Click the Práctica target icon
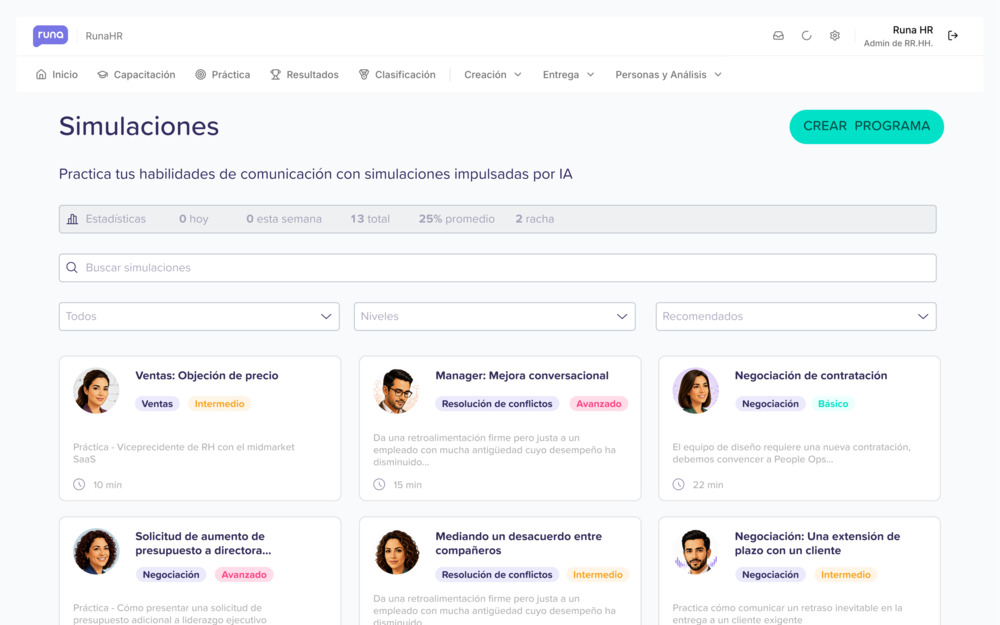1000x625 pixels. click(x=200, y=75)
